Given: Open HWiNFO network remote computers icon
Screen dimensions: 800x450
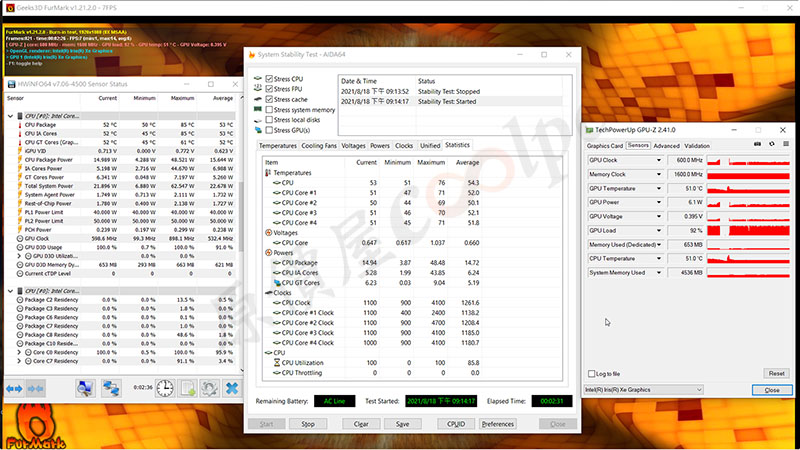Looking at the screenshot, I should (x=111, y=388).
